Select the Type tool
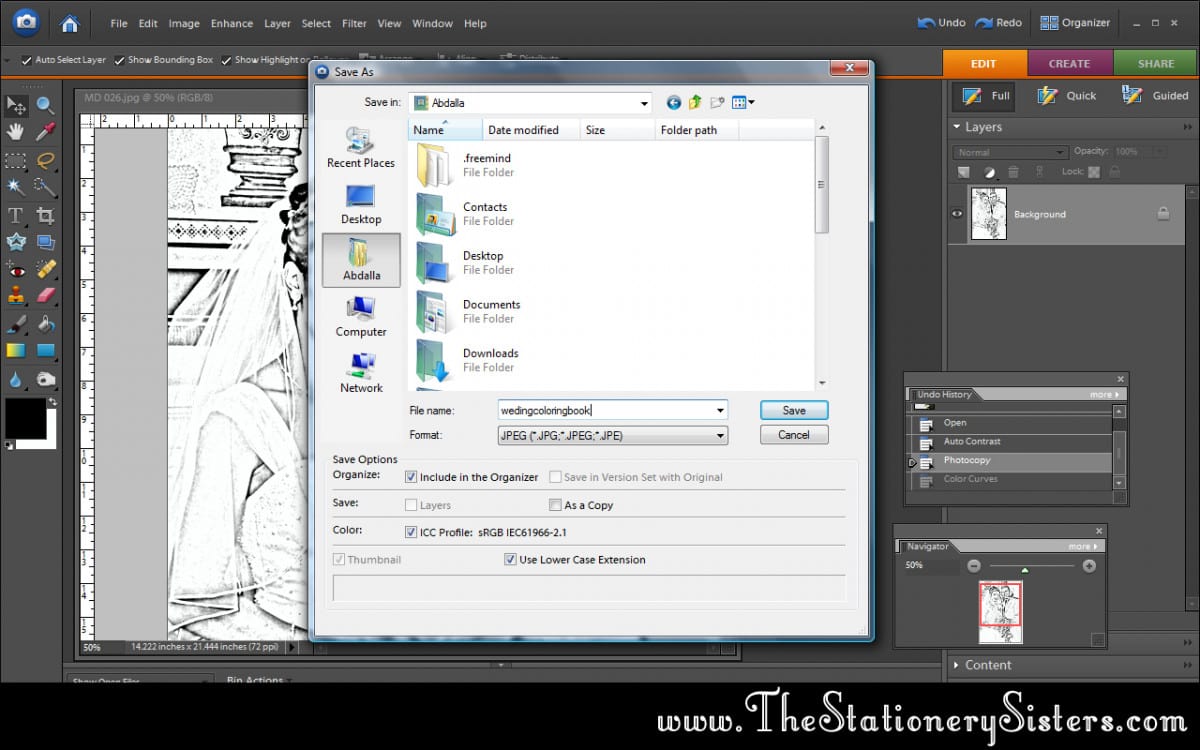The image size is (1200, 750). [x=16, y=214]
